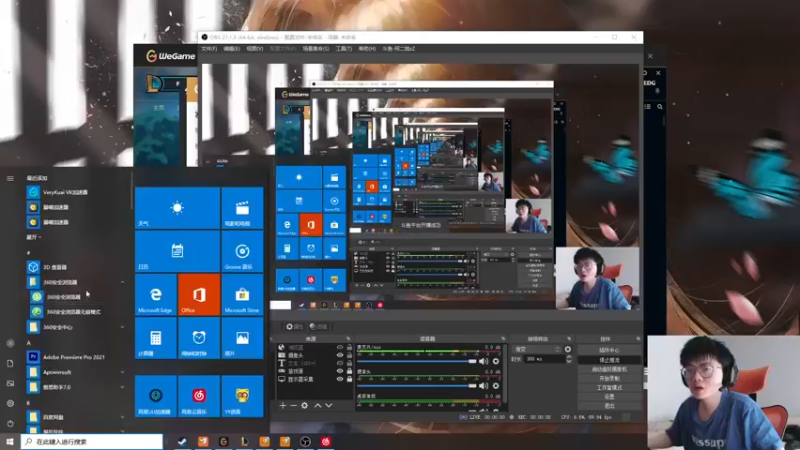Viewport: 800px width, 450px height.
Task: Open the scene transition type dropdown
Action: tap(536, 349)
